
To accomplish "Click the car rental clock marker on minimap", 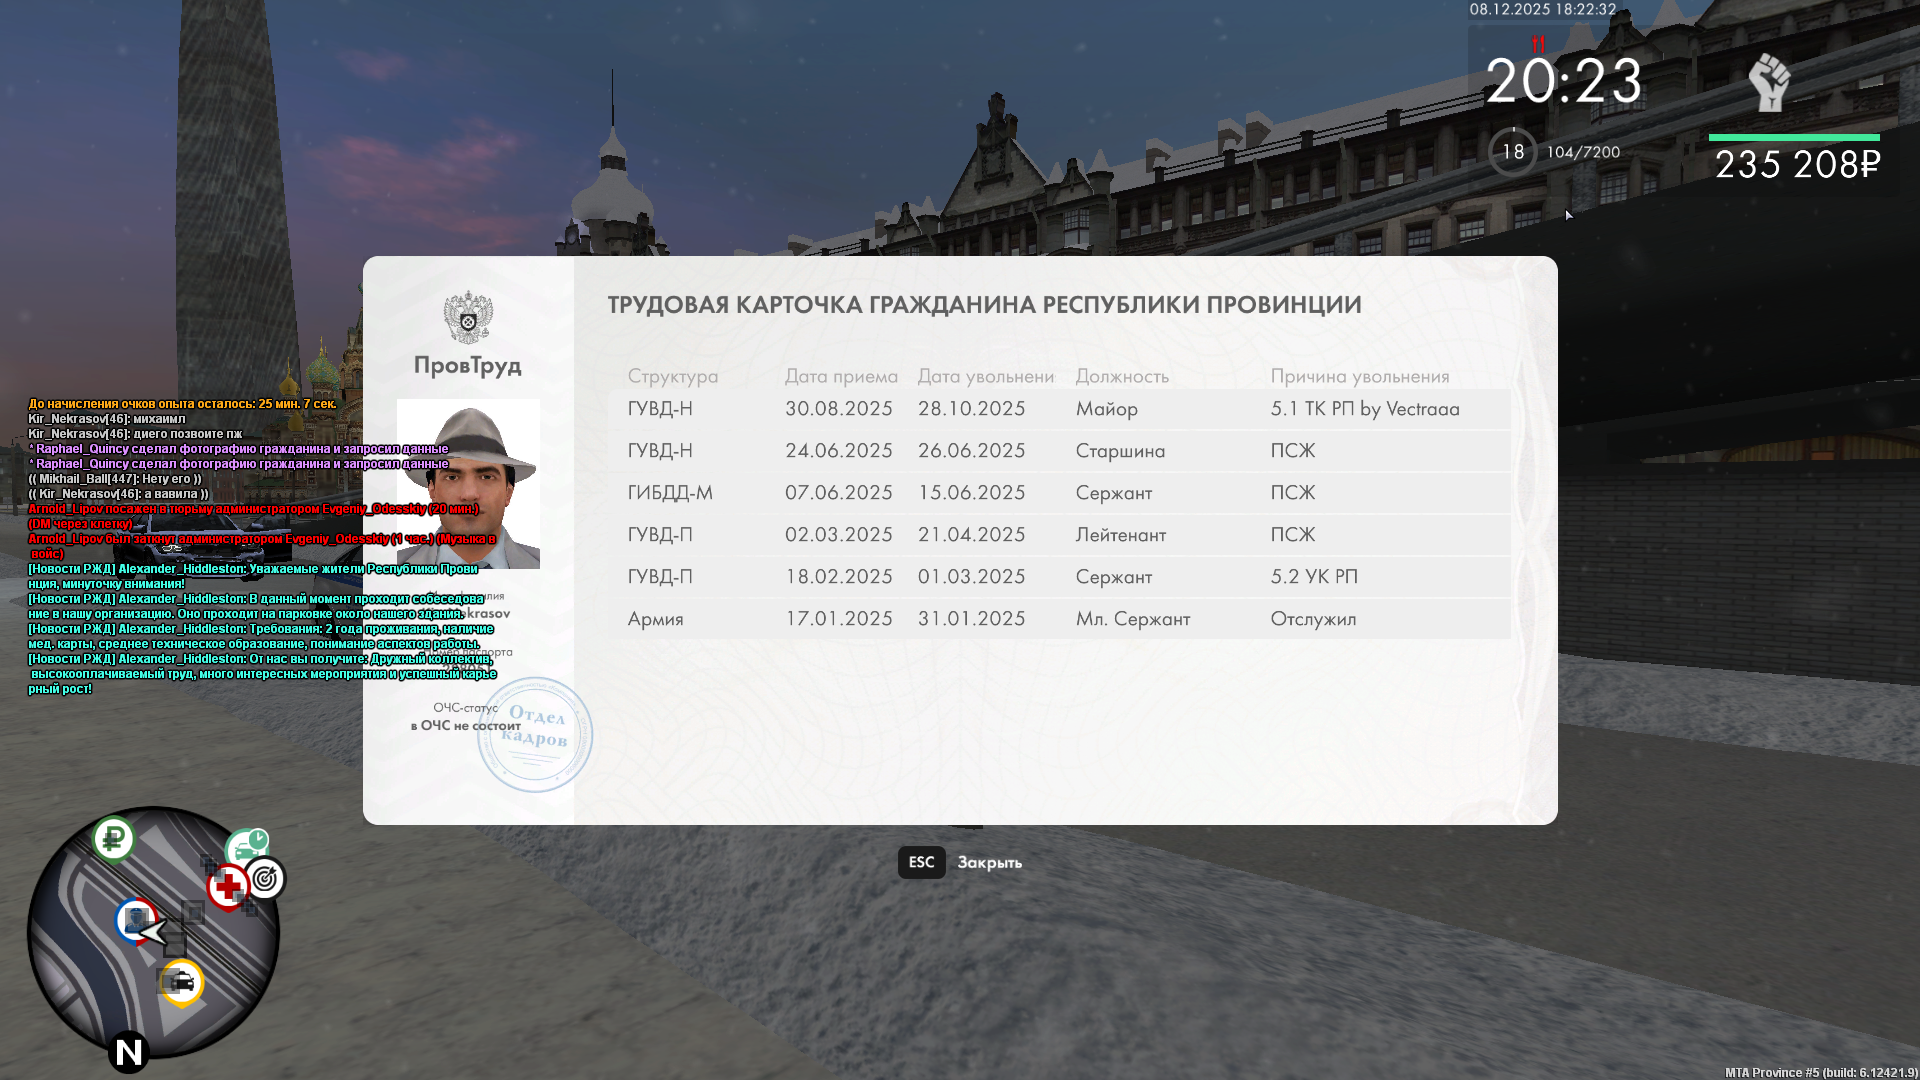I will point(247,847).
